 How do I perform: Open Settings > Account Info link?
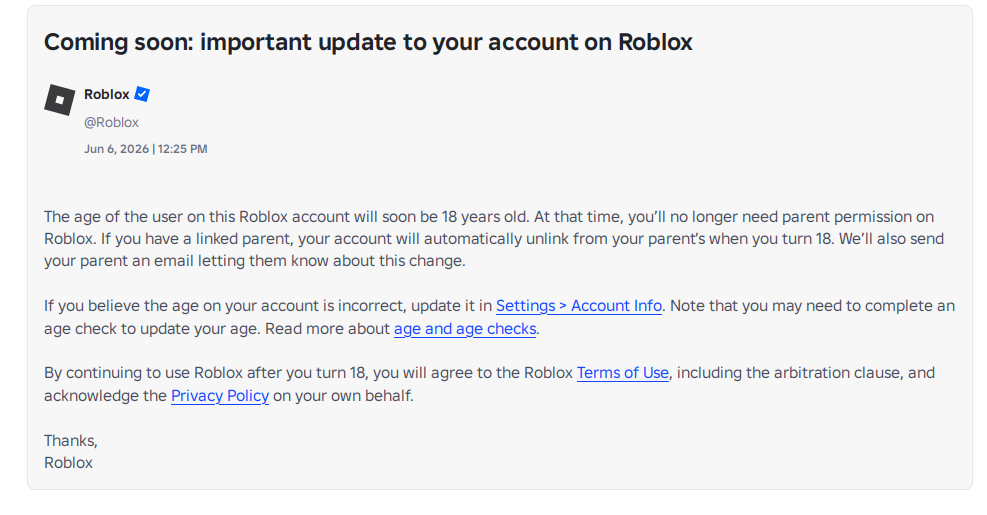pos(578,306)
